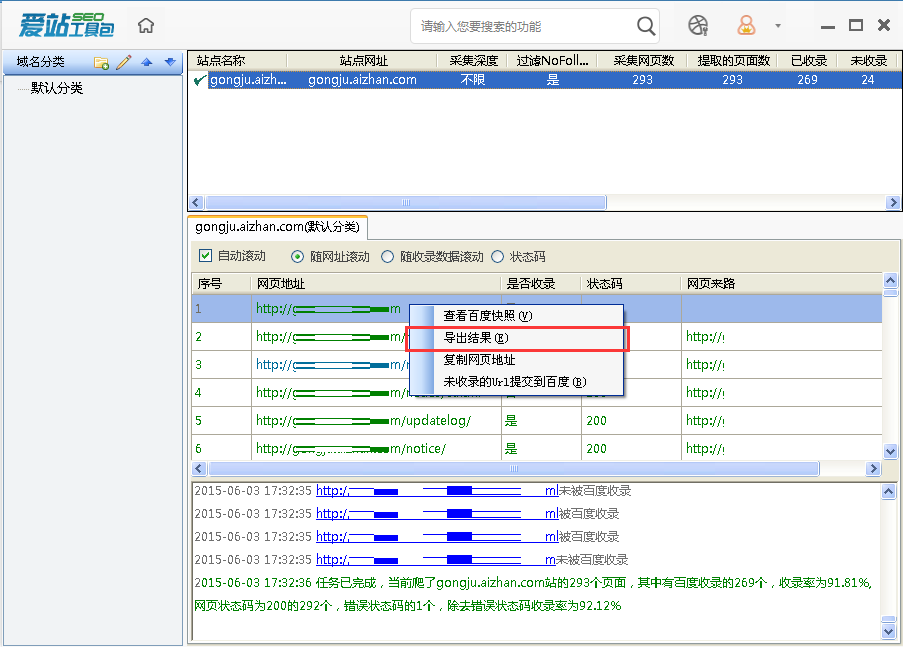The image size is (903, 647).
Task: Edit domain category with pencil icon
Action: pos(124,63)
